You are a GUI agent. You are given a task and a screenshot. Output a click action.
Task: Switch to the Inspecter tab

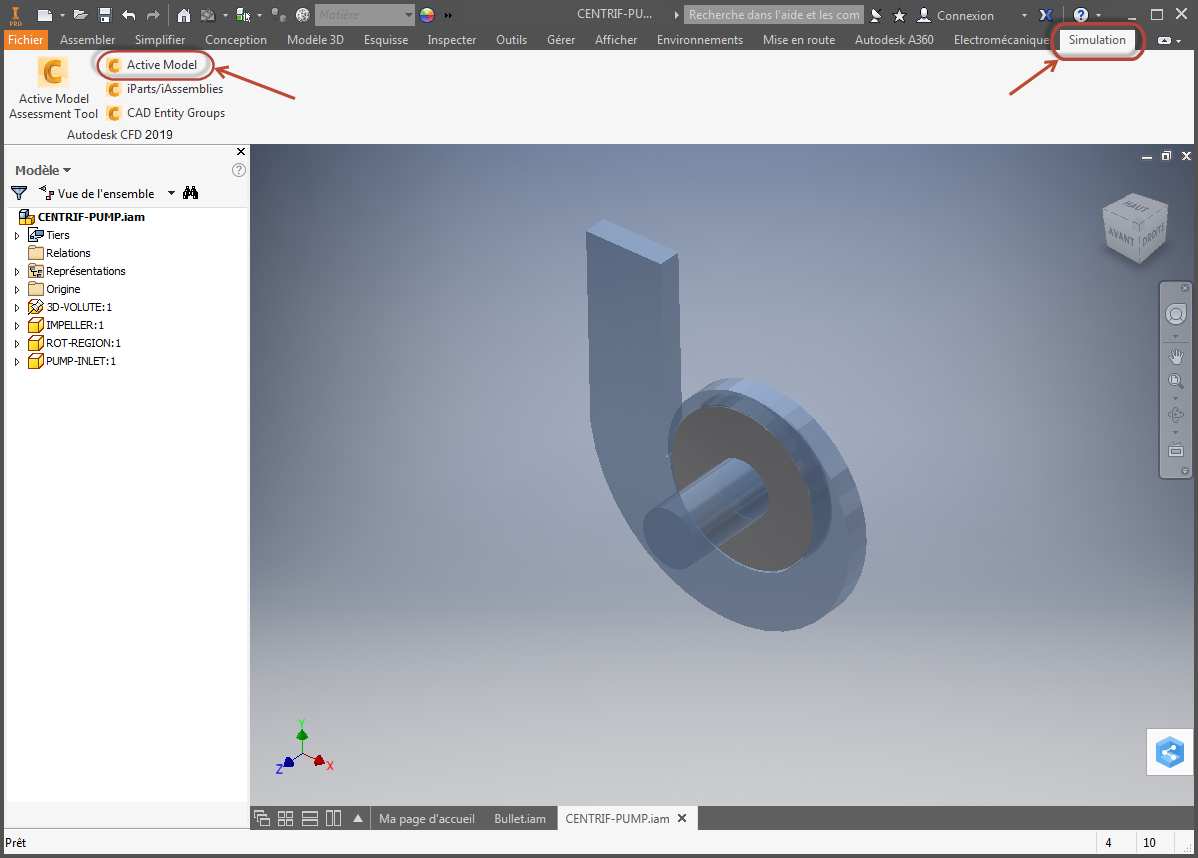452,40
